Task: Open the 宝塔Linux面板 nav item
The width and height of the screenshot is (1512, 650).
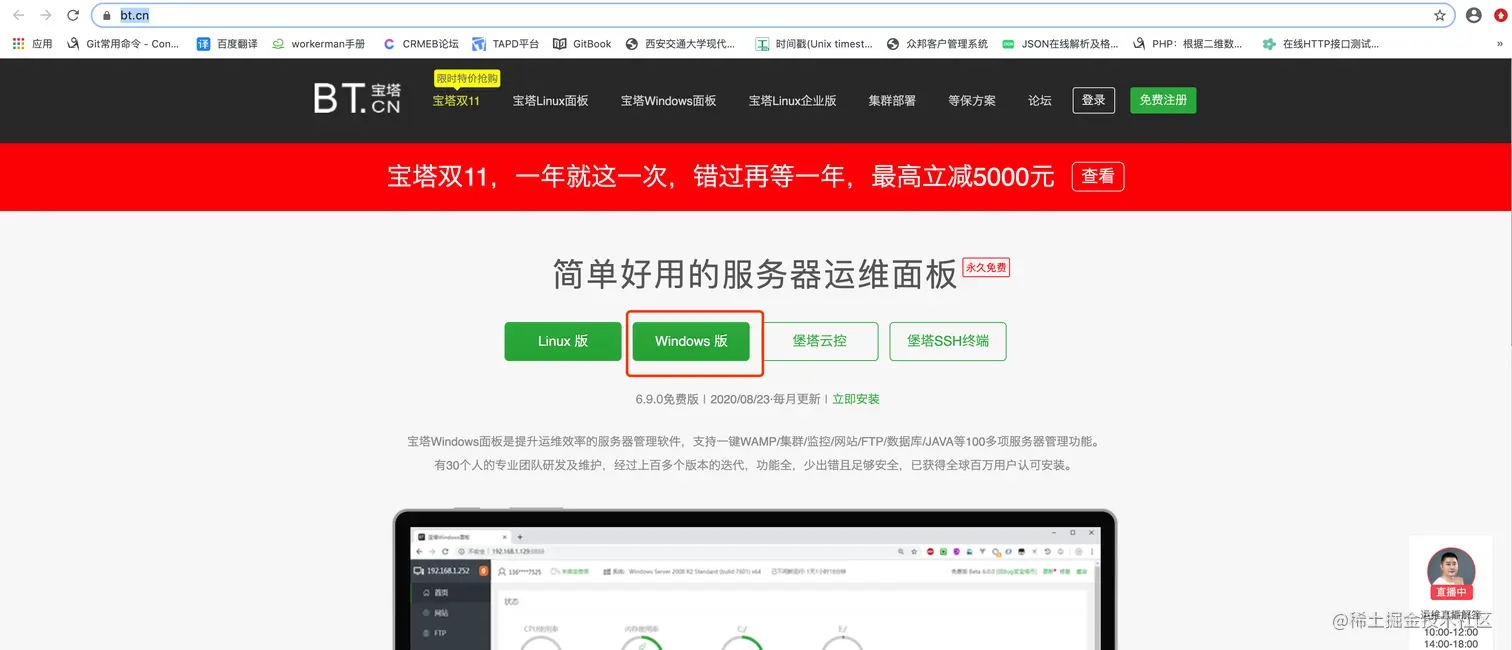Action: click(x=550, y=100)
